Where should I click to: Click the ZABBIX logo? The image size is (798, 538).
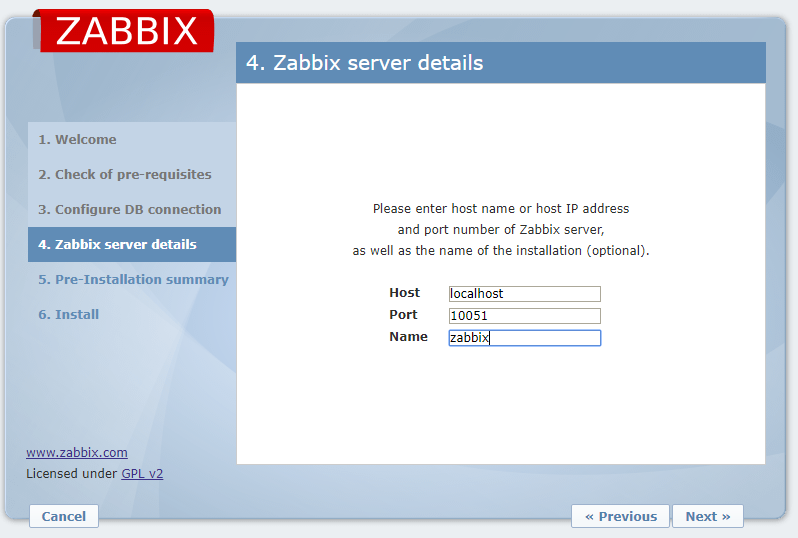(x=124, y=31)
